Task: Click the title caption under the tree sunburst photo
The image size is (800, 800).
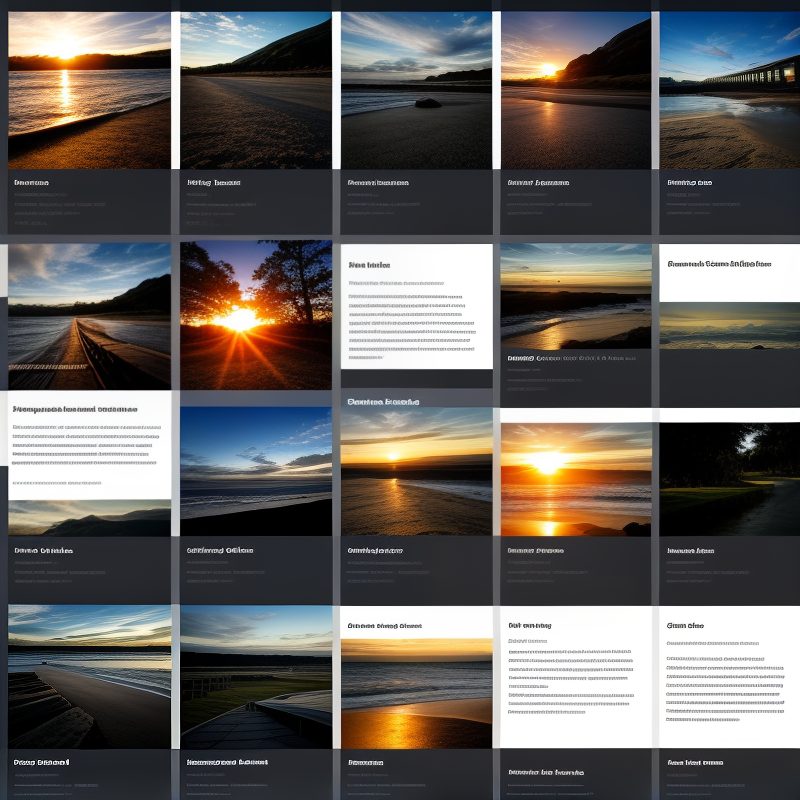Action: pyautogui.click(x=220, y=550)
